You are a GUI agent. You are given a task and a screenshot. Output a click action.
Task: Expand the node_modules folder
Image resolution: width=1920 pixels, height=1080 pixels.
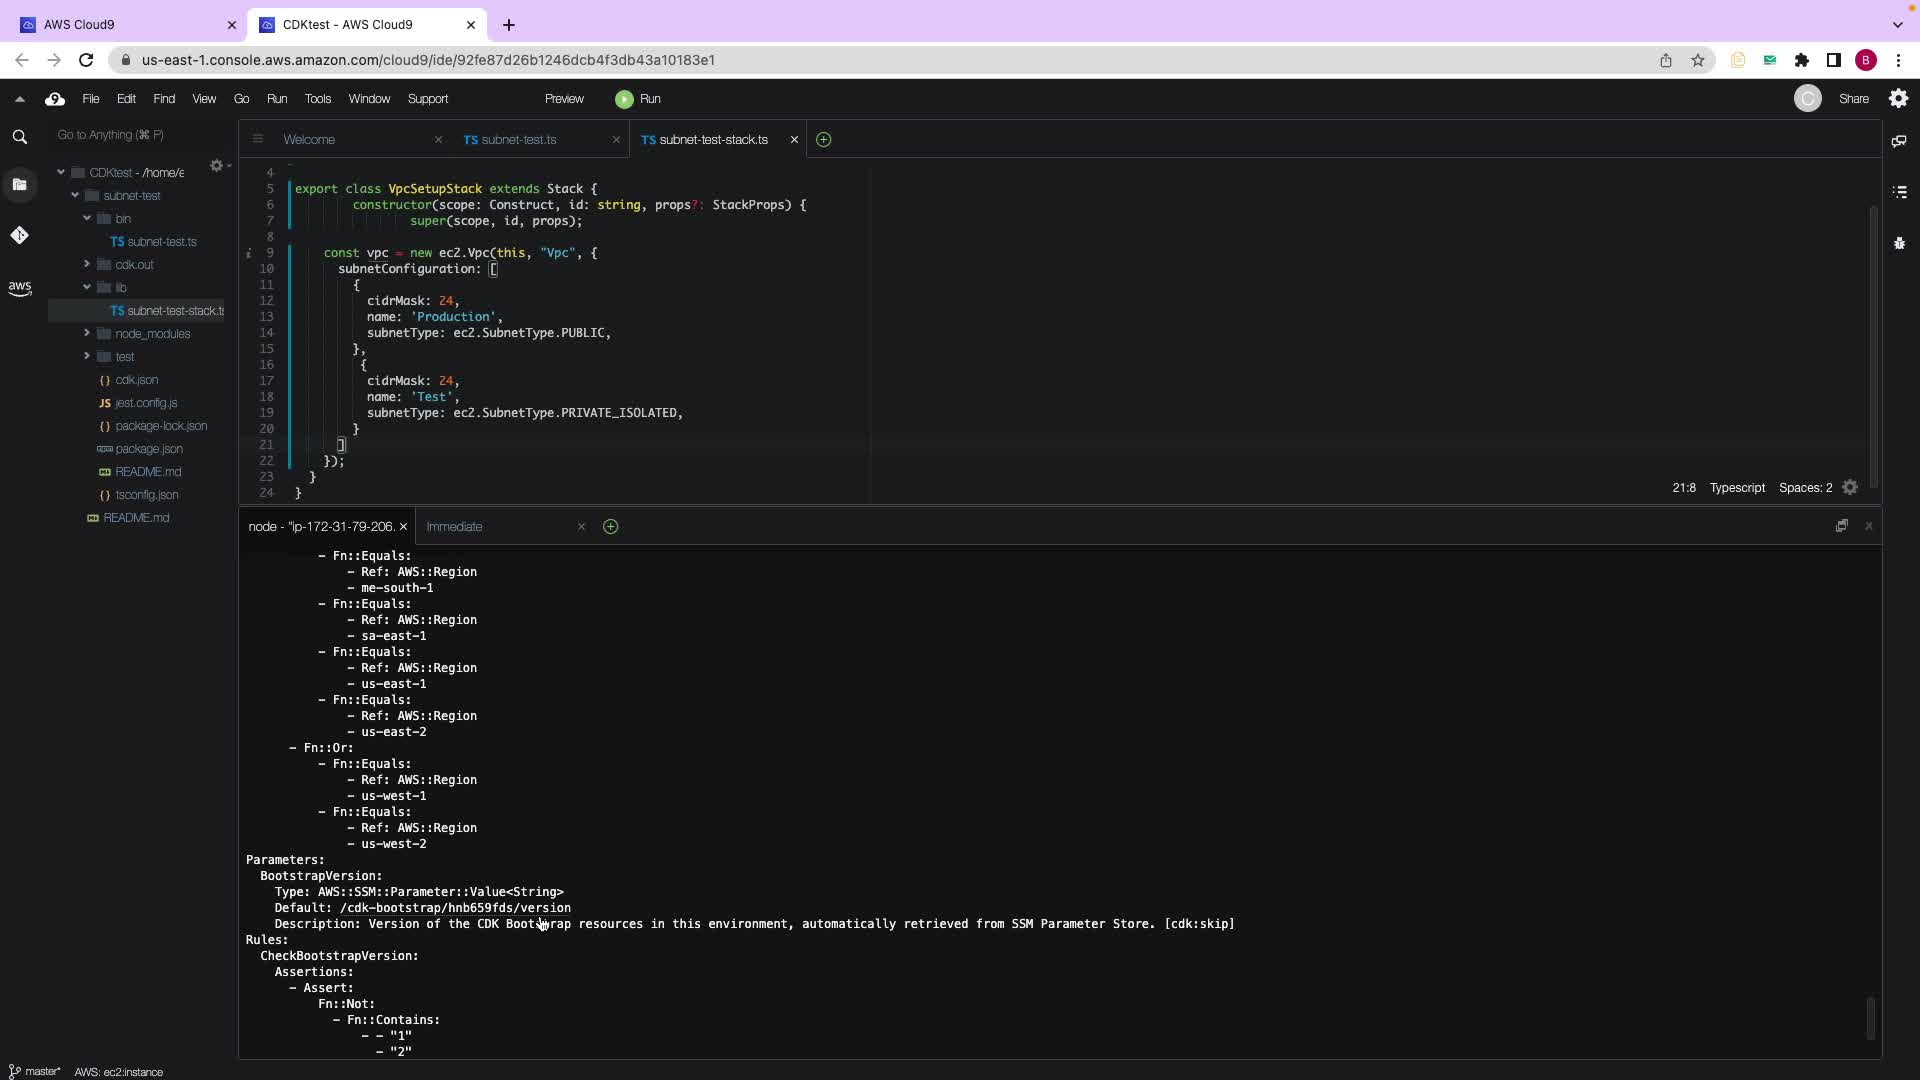(87, 333)
